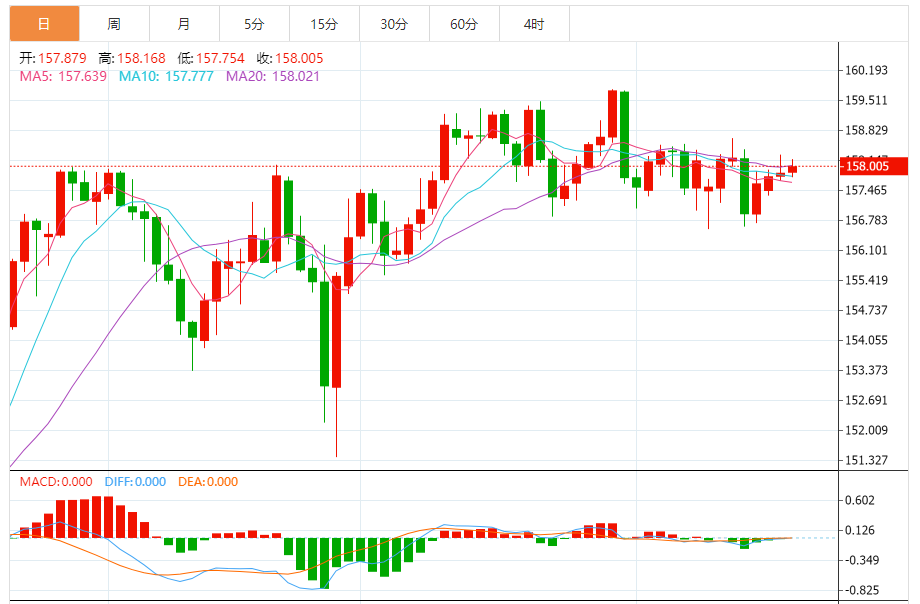
Task: Click the 160.193 price axis label
Action: coord(866,70)
